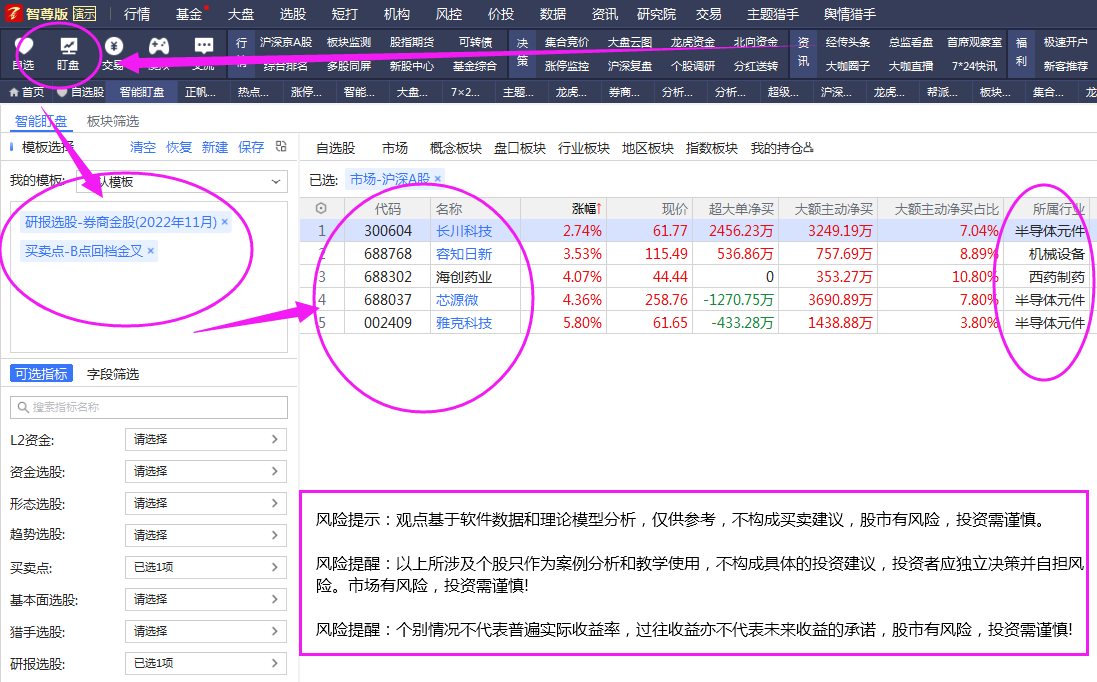Click the 机械设备 industry cell
Viewport: 1097px width, 682px height.
click(x=1056, y=254)
